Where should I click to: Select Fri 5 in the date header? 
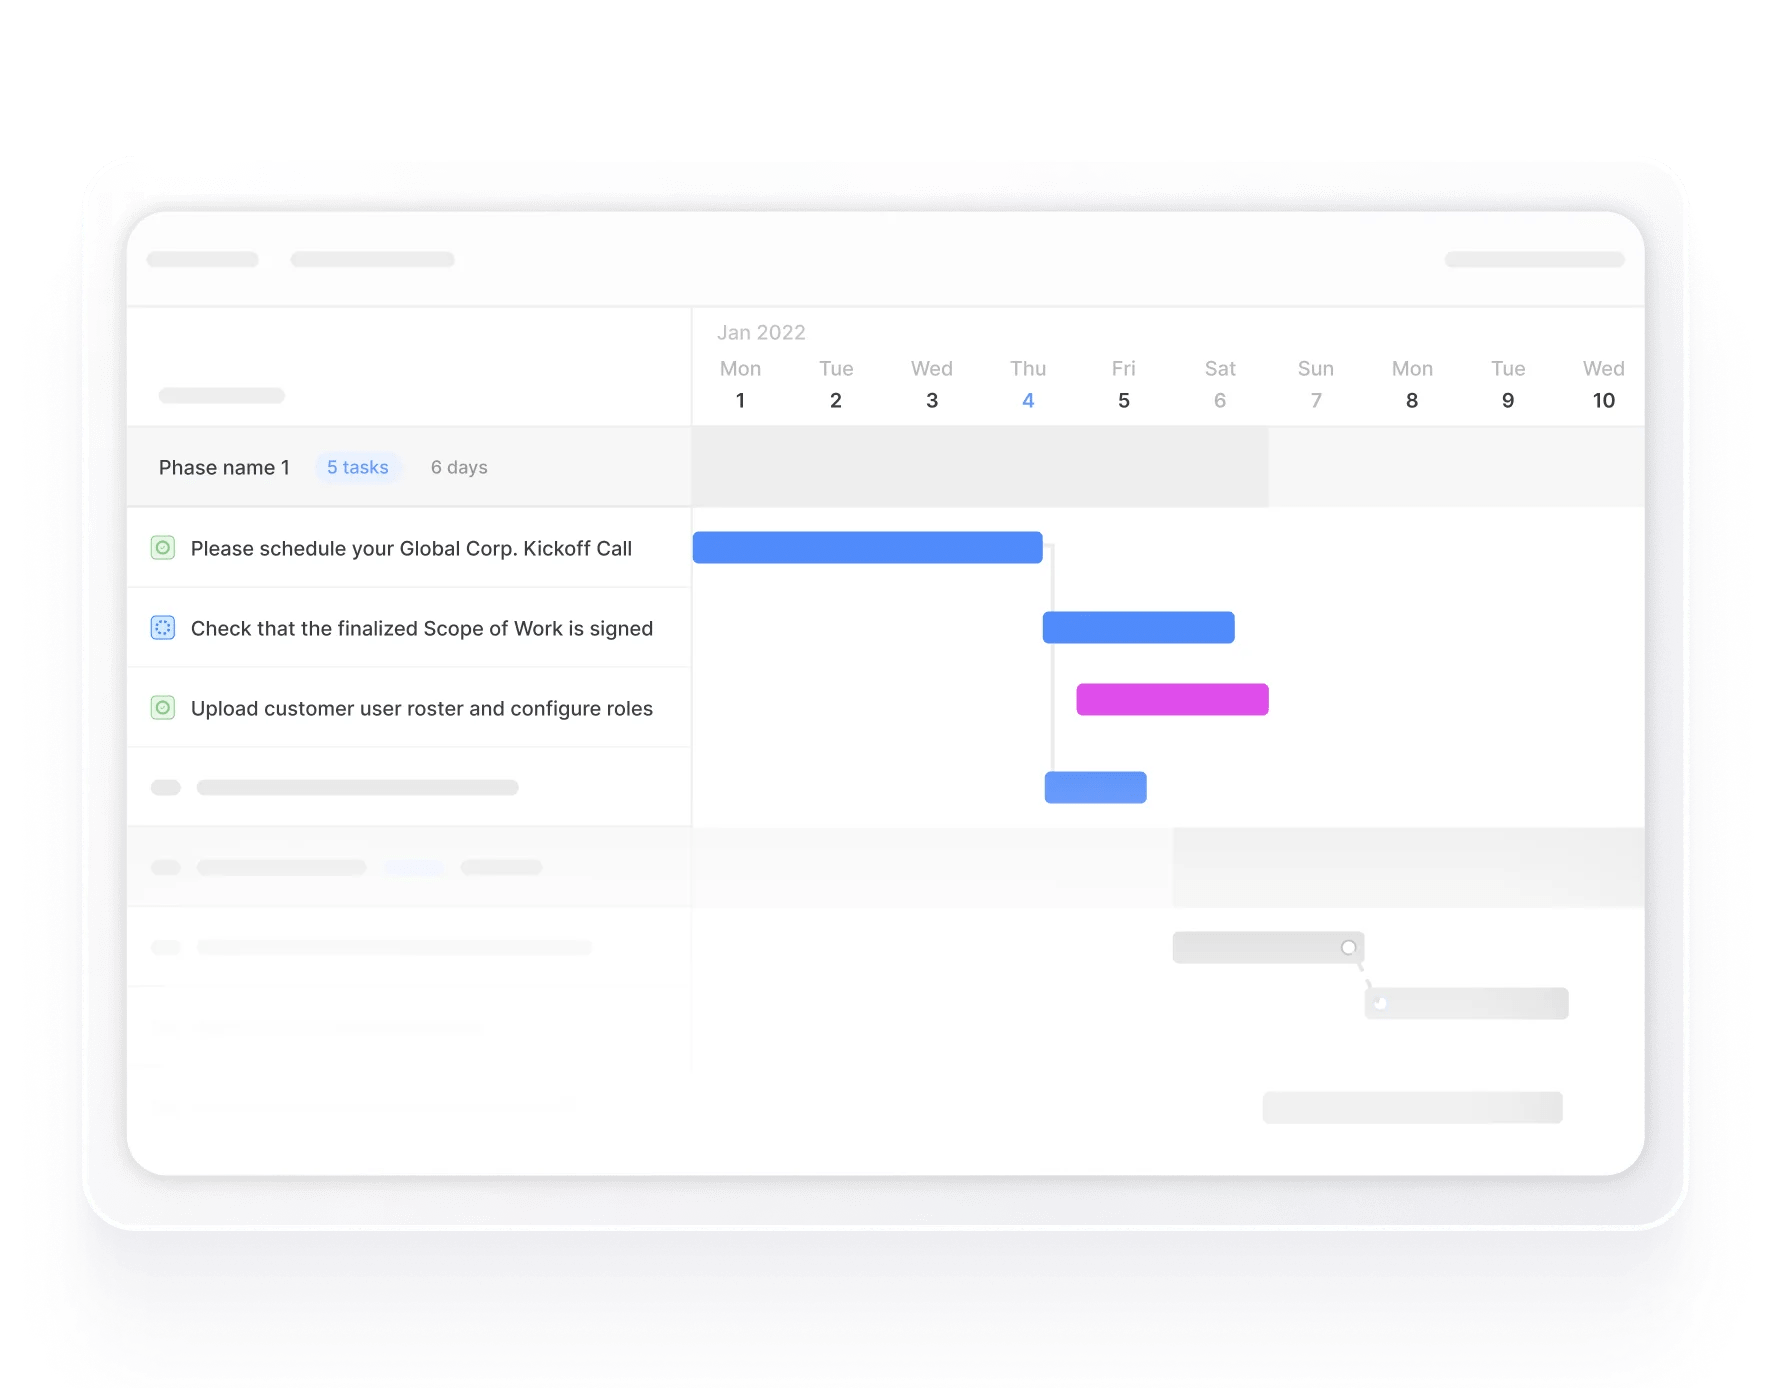(x=1124, y=384)
